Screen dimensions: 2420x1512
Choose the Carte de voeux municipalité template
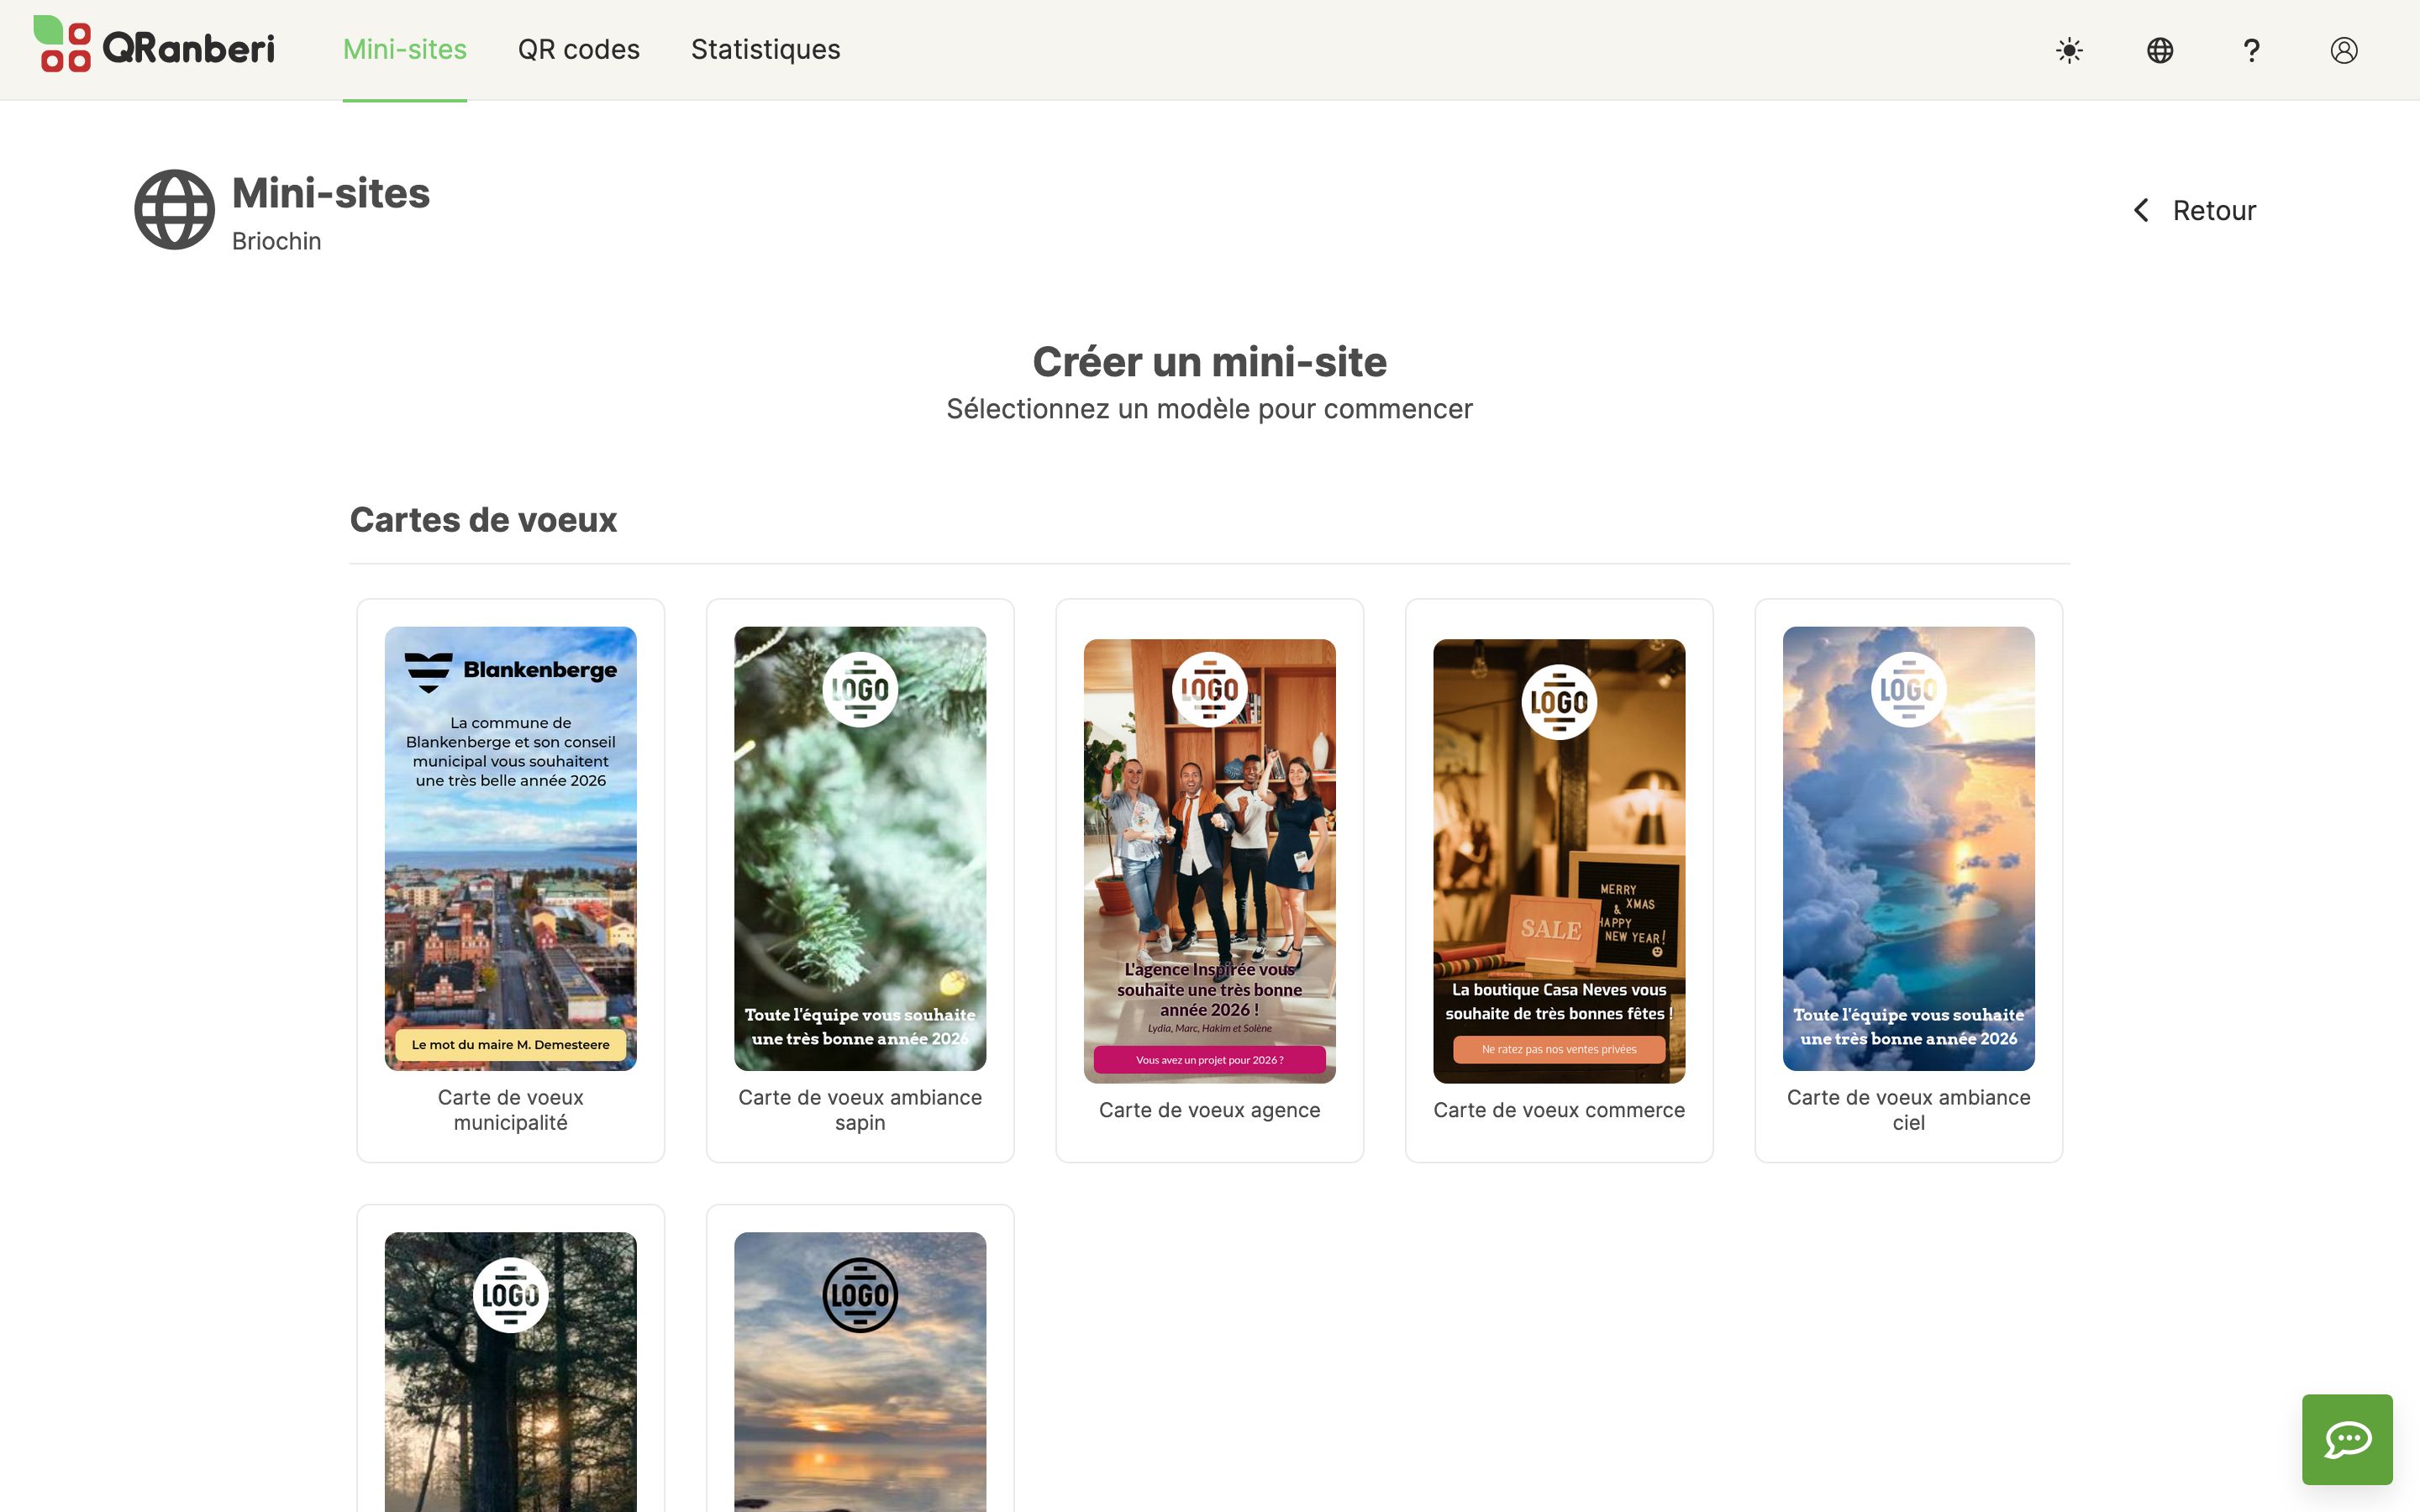point(510,848)
